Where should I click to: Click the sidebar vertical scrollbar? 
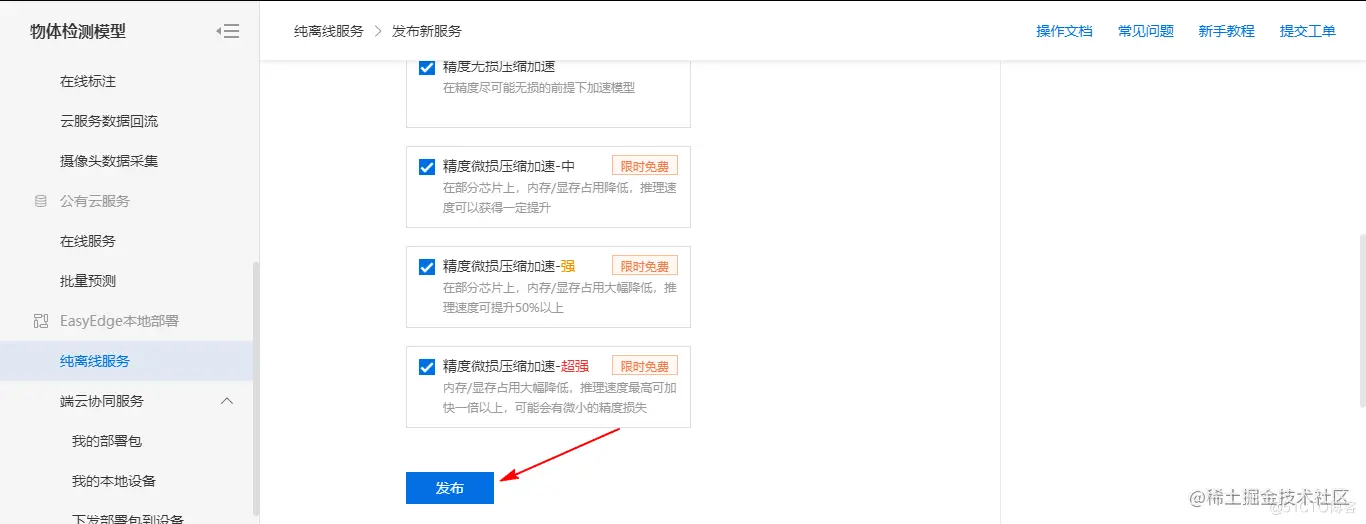(x=256, y=388)
